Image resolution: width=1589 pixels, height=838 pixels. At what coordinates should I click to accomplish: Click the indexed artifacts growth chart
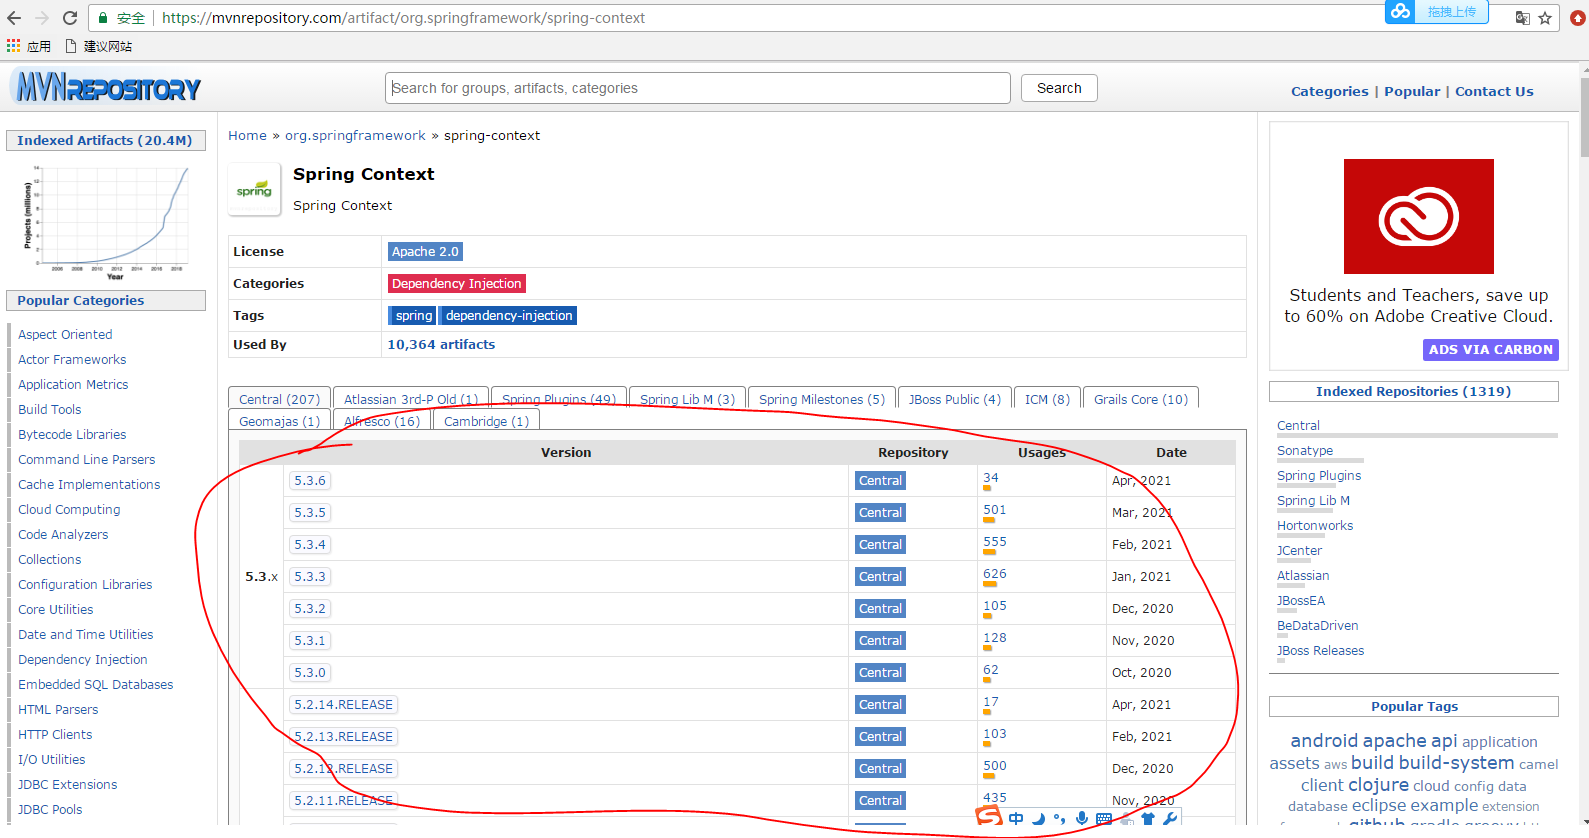click(106, 222)
